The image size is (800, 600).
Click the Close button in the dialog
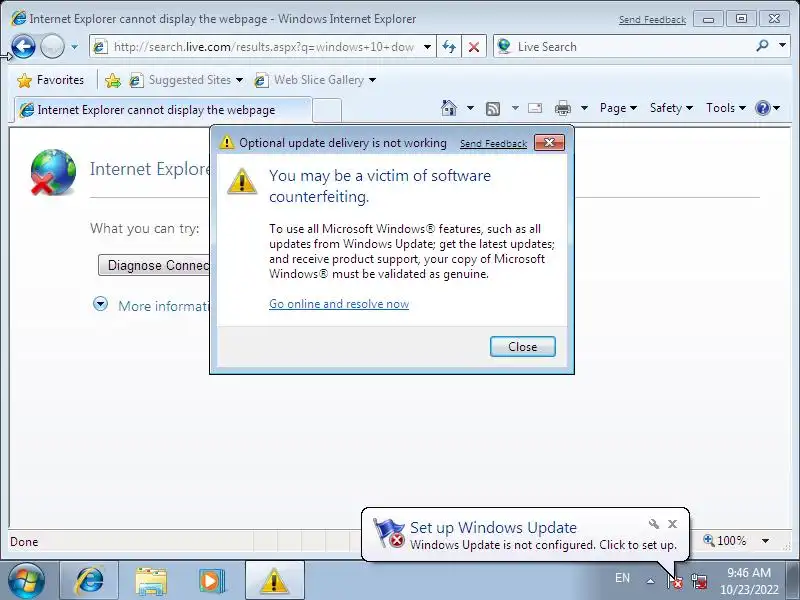coord(522,346)
